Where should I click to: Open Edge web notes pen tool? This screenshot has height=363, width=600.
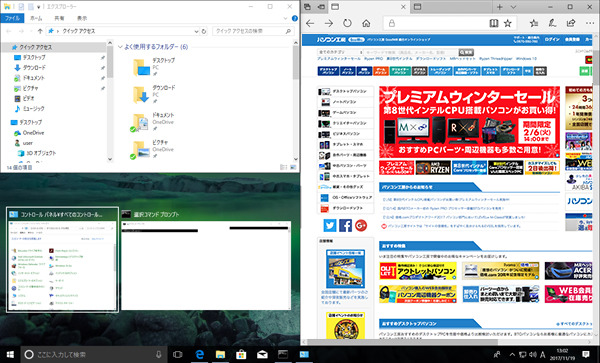tap(552, 23)
